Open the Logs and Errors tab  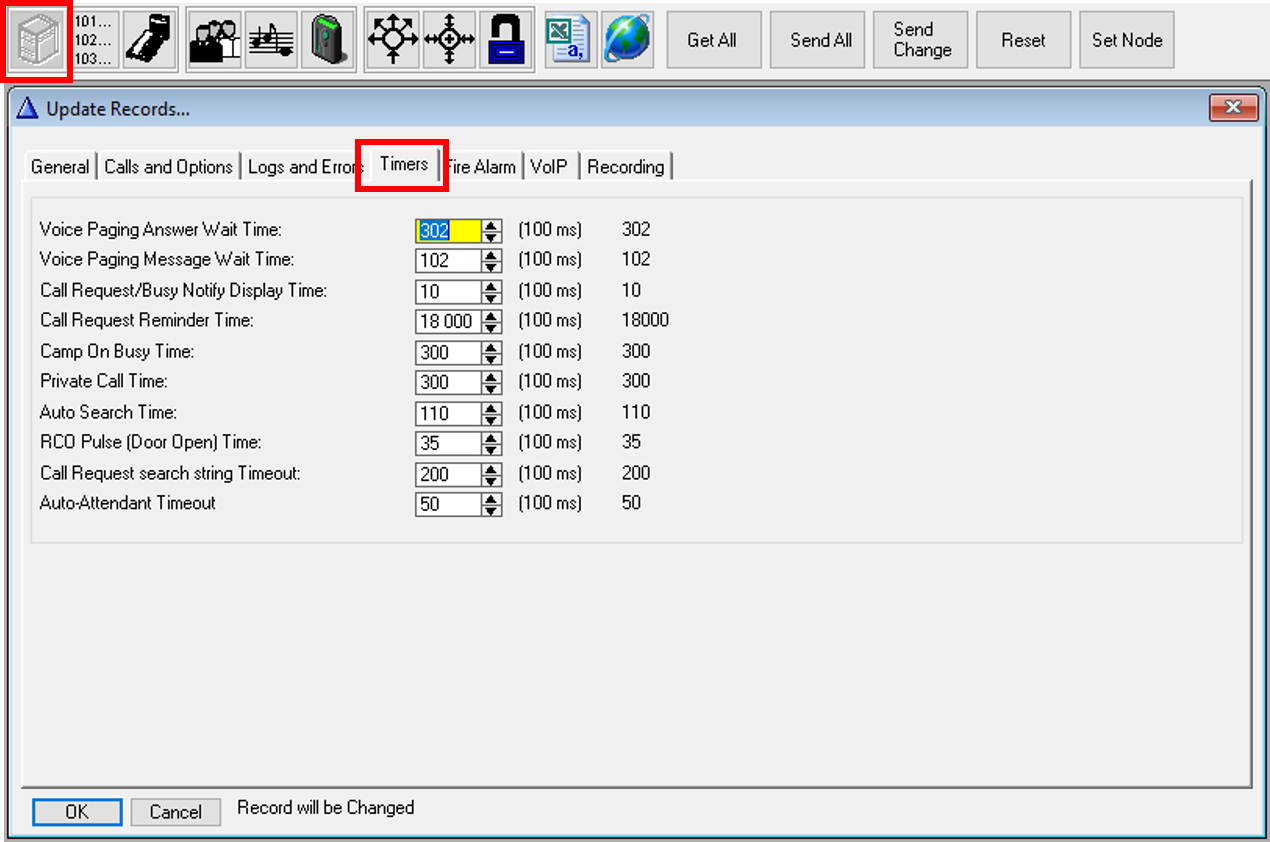coord(303,167)
